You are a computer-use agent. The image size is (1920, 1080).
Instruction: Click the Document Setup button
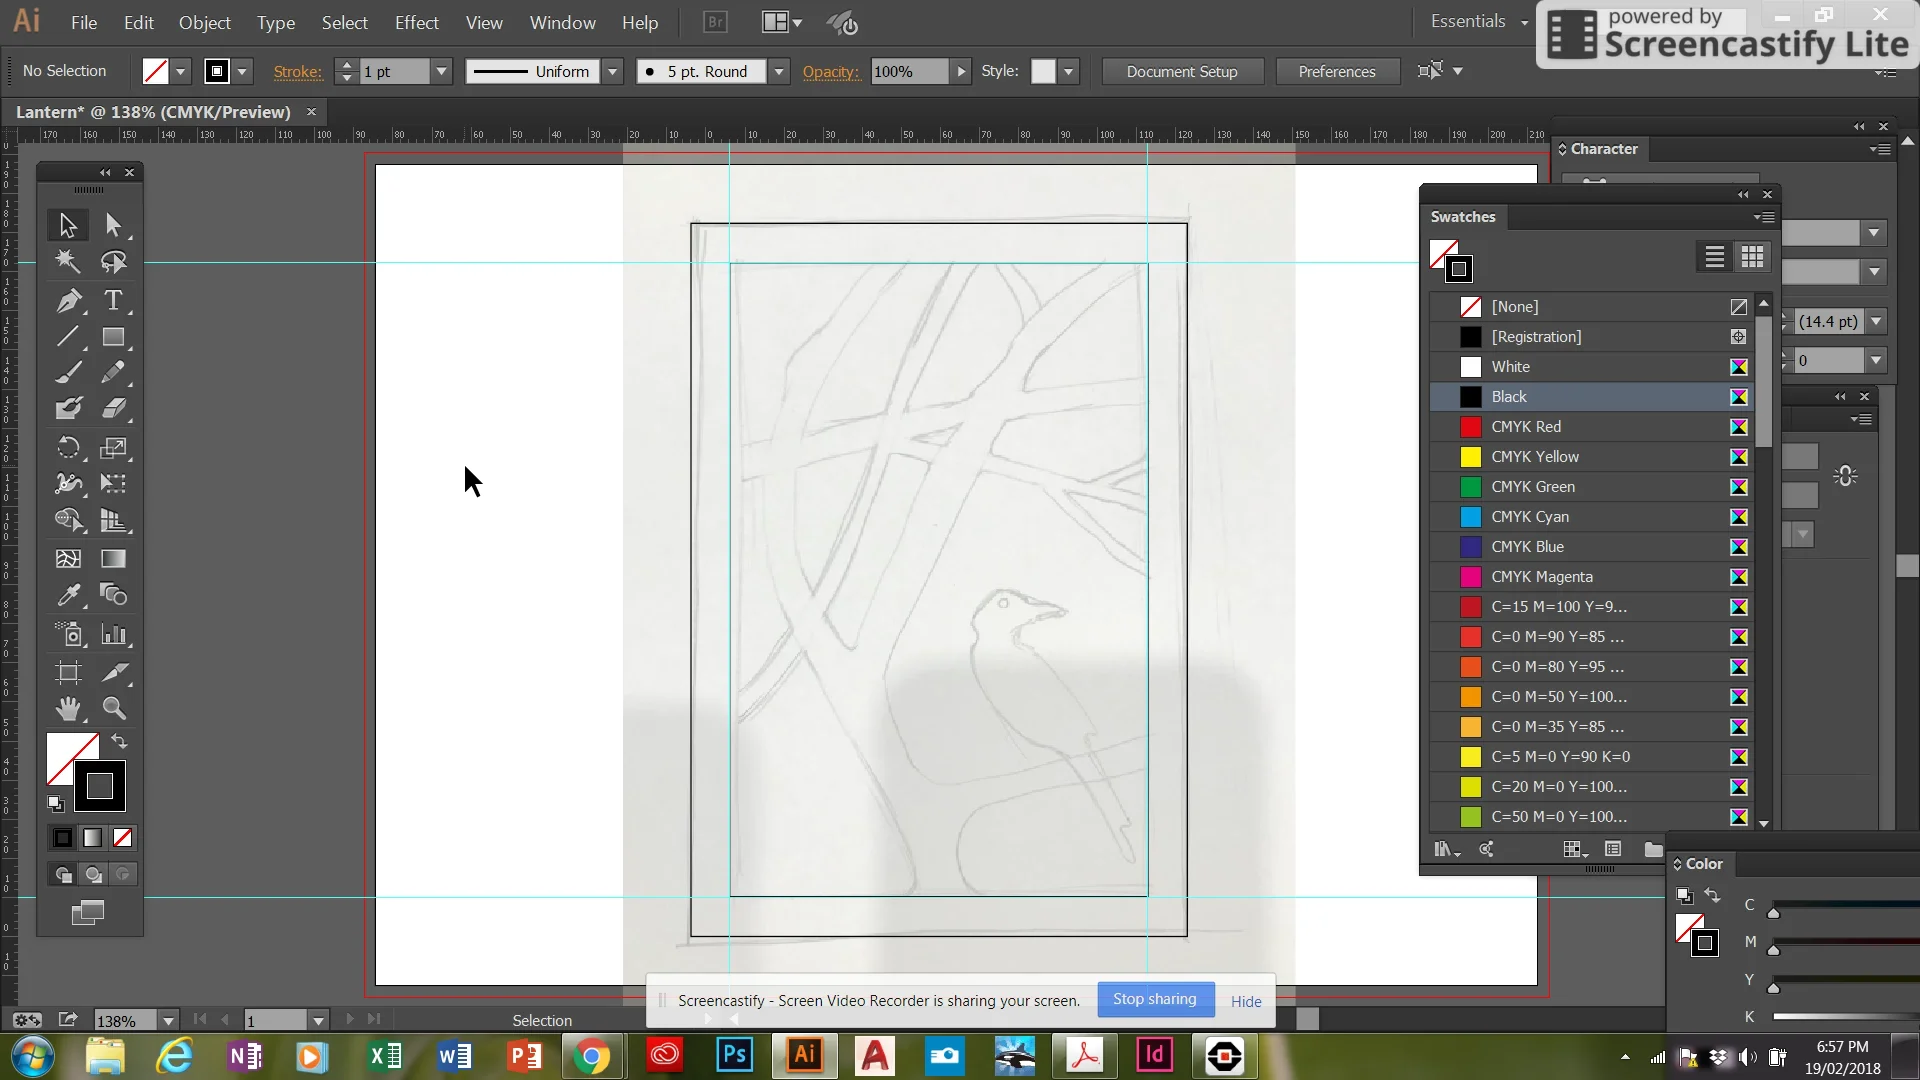[x=1182, y=71]
